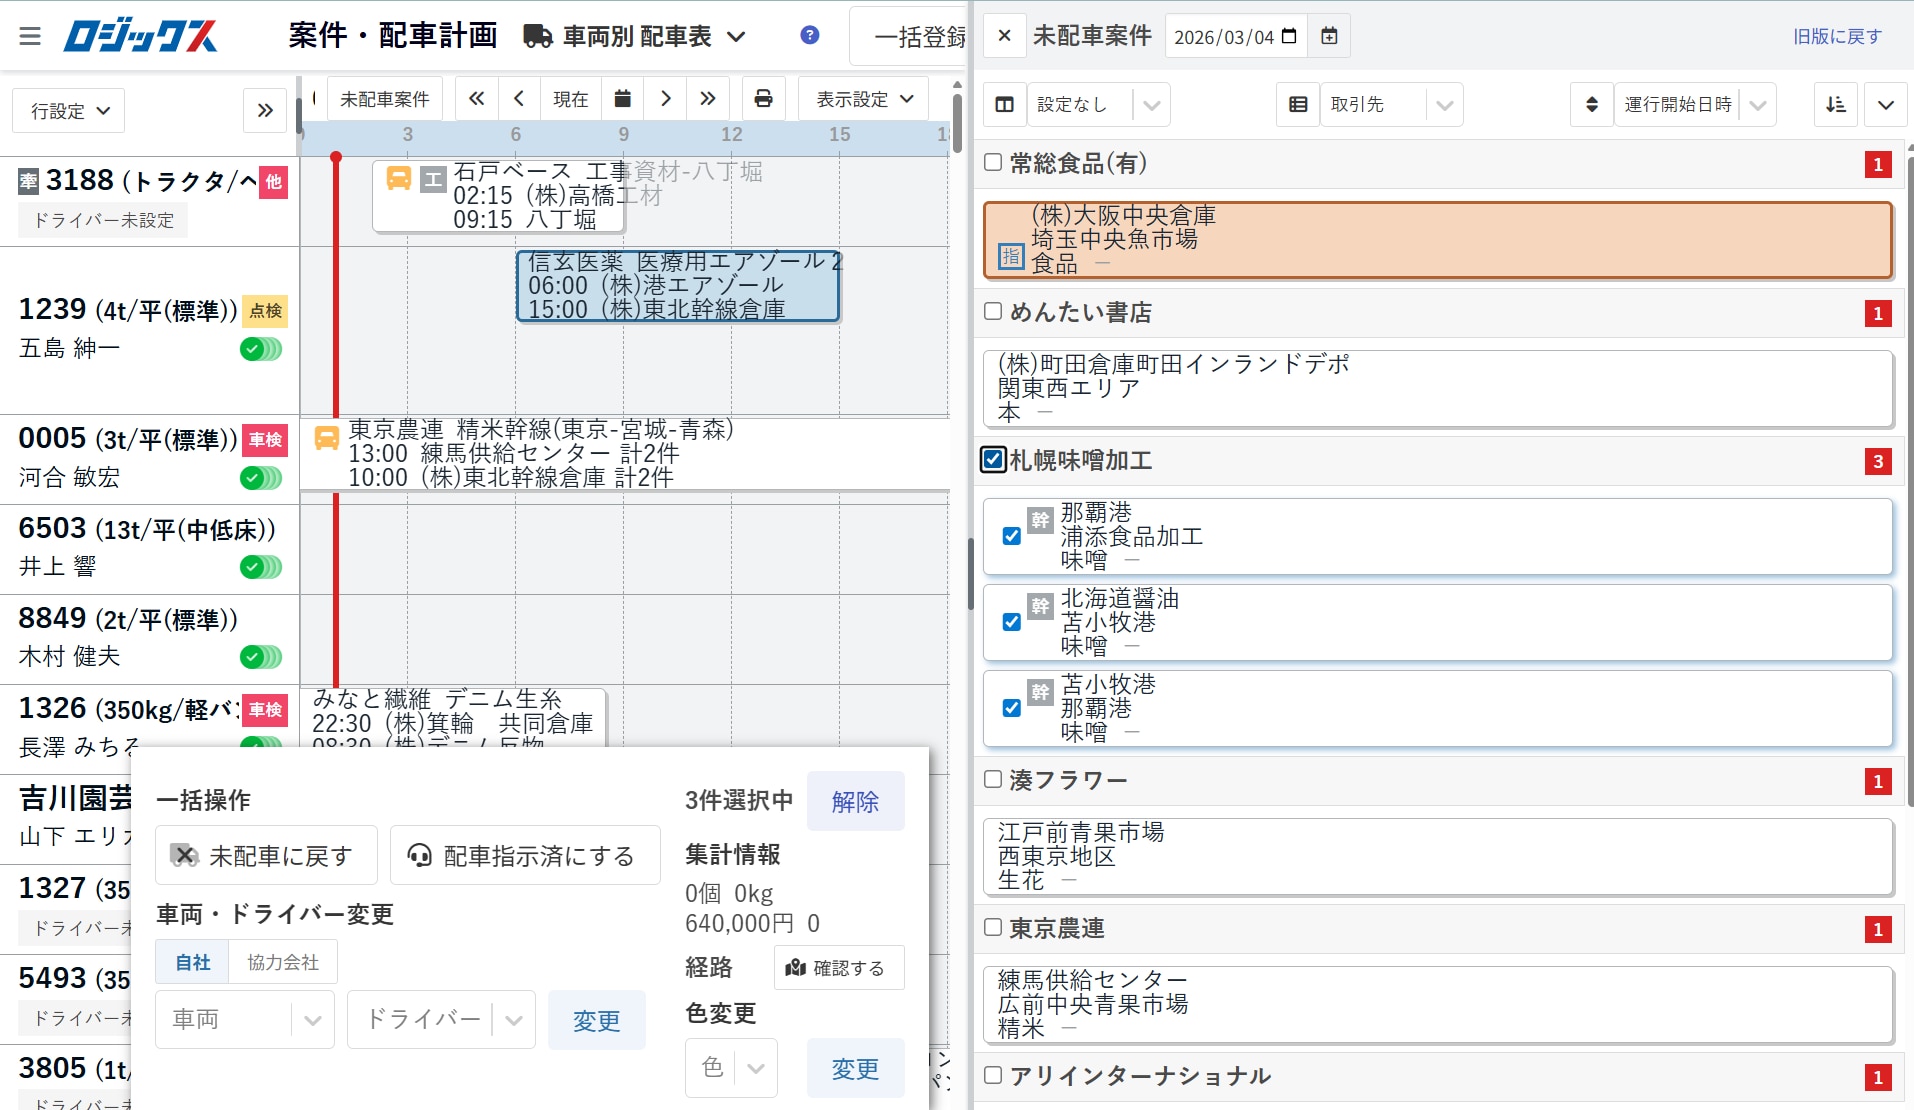Click the printer icon in timeline toolbar

(x=763, y=99)
